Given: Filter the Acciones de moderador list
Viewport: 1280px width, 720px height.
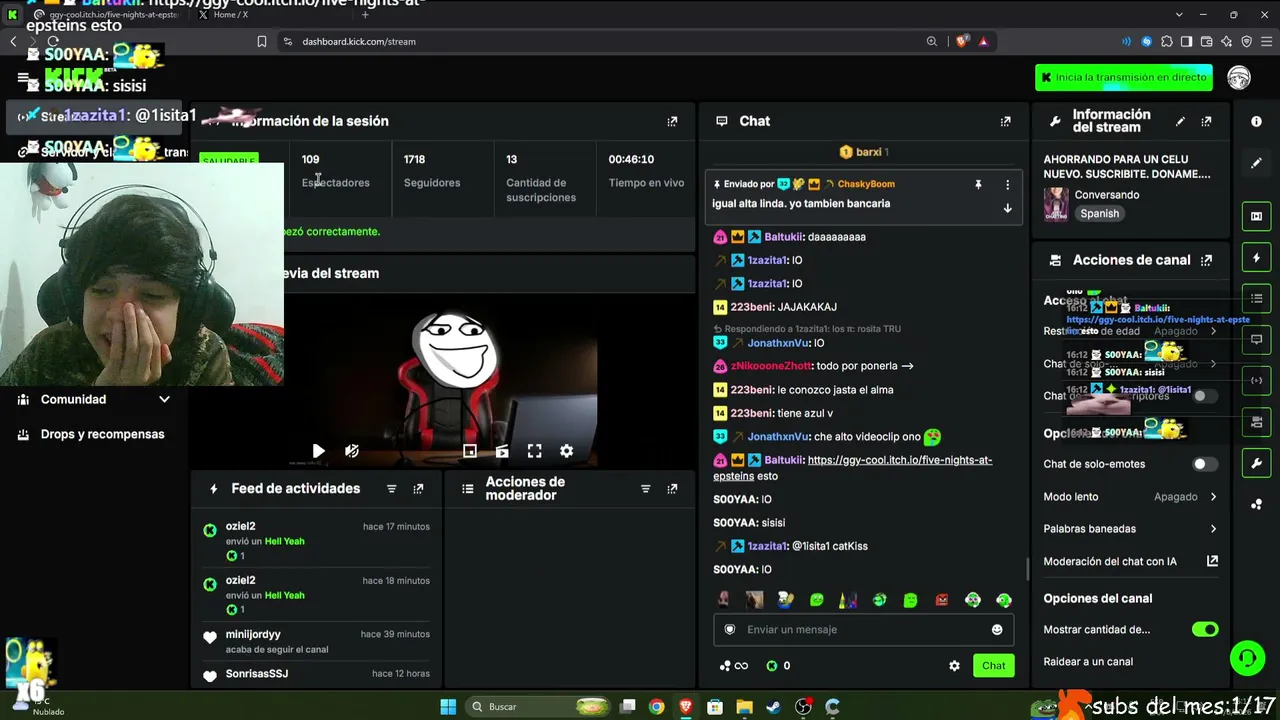Looking at the screenshot, I should [645, 489].
